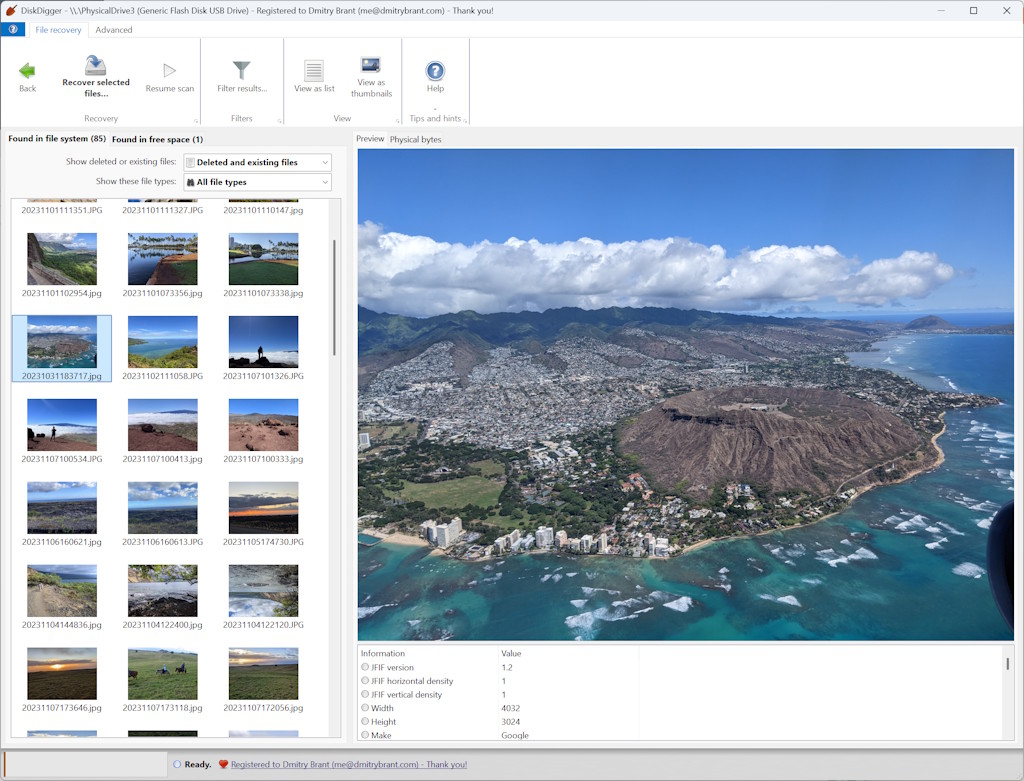The image size is (1024, 781).
Task: Select the JFIF version radio button
Action: click(x=366, y=666)
